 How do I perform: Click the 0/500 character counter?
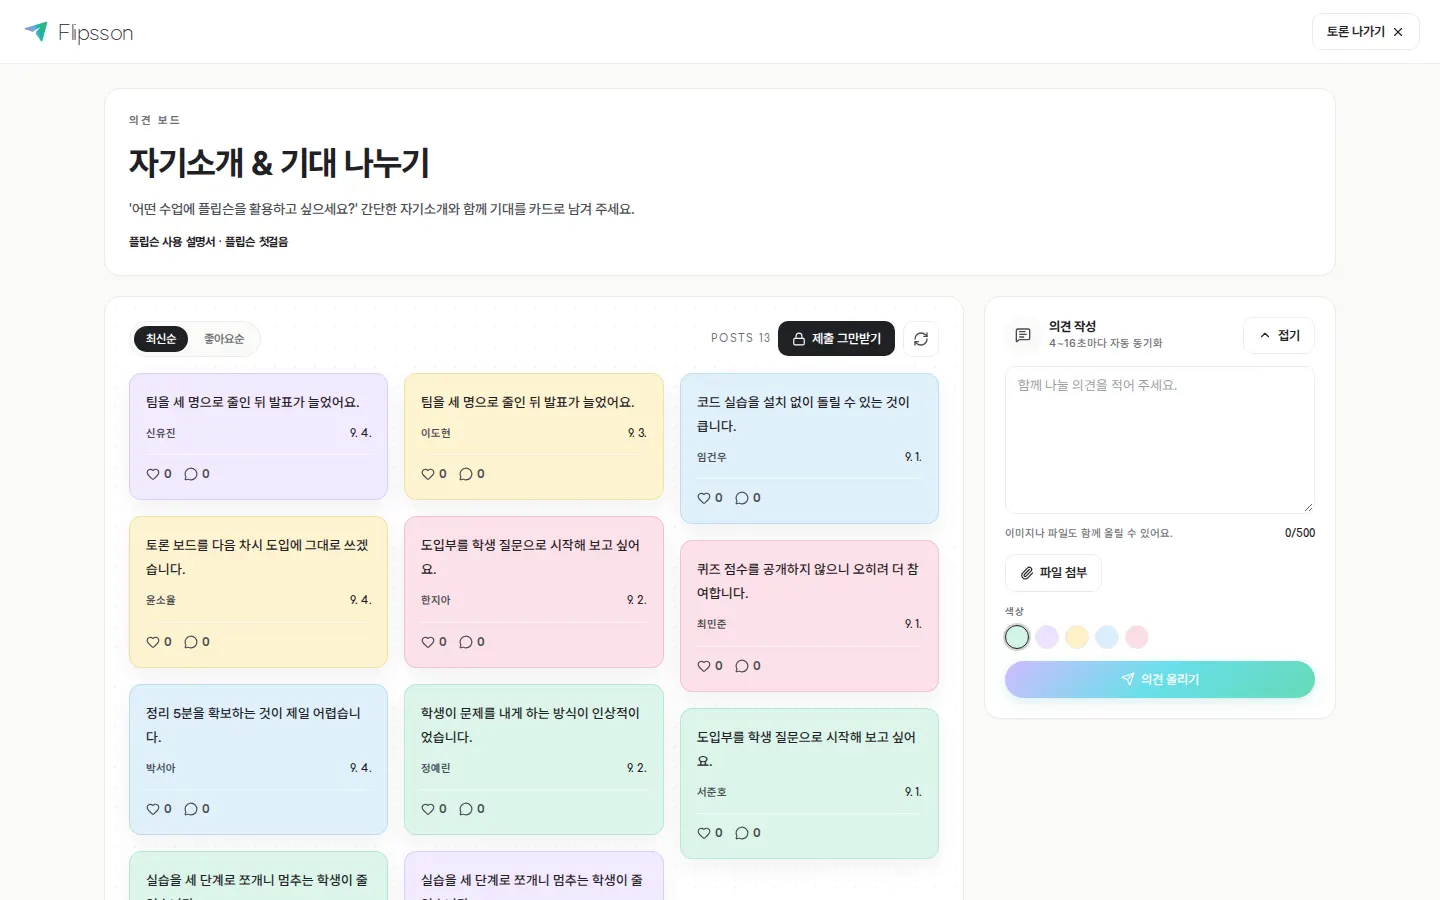(x=1300, y=533)
